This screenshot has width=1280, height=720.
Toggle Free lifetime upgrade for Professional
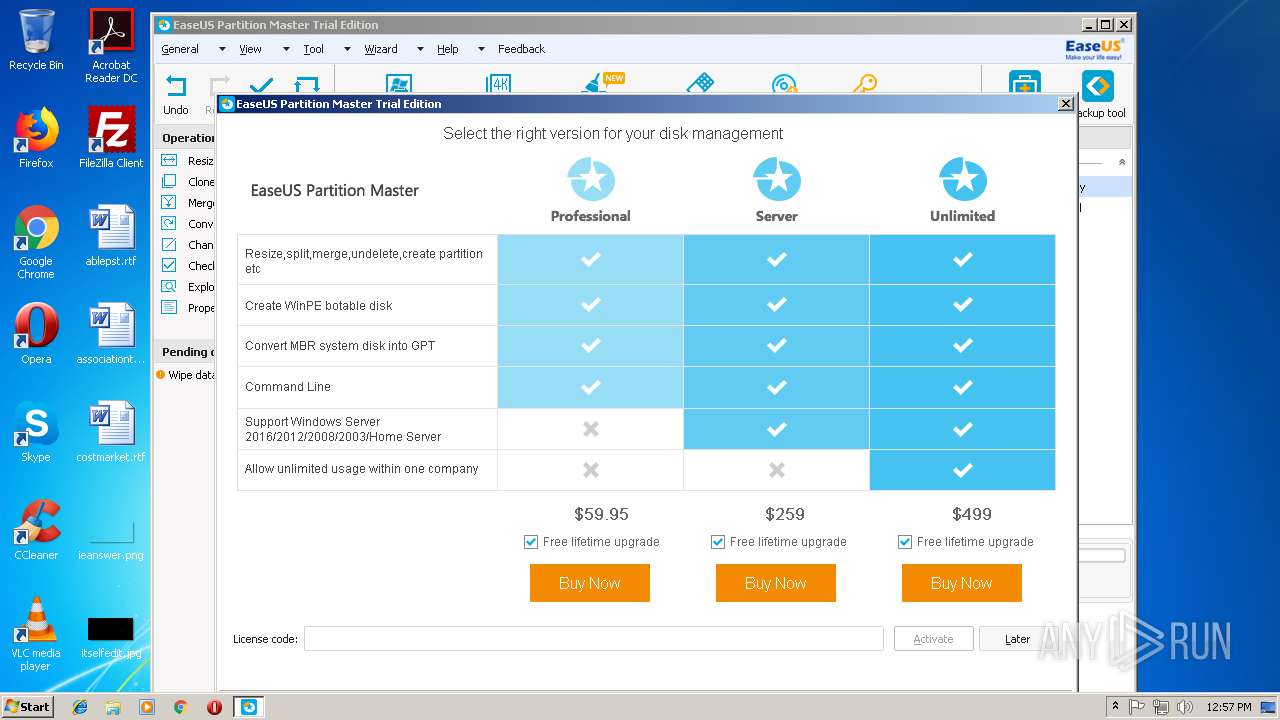point(531,542)
